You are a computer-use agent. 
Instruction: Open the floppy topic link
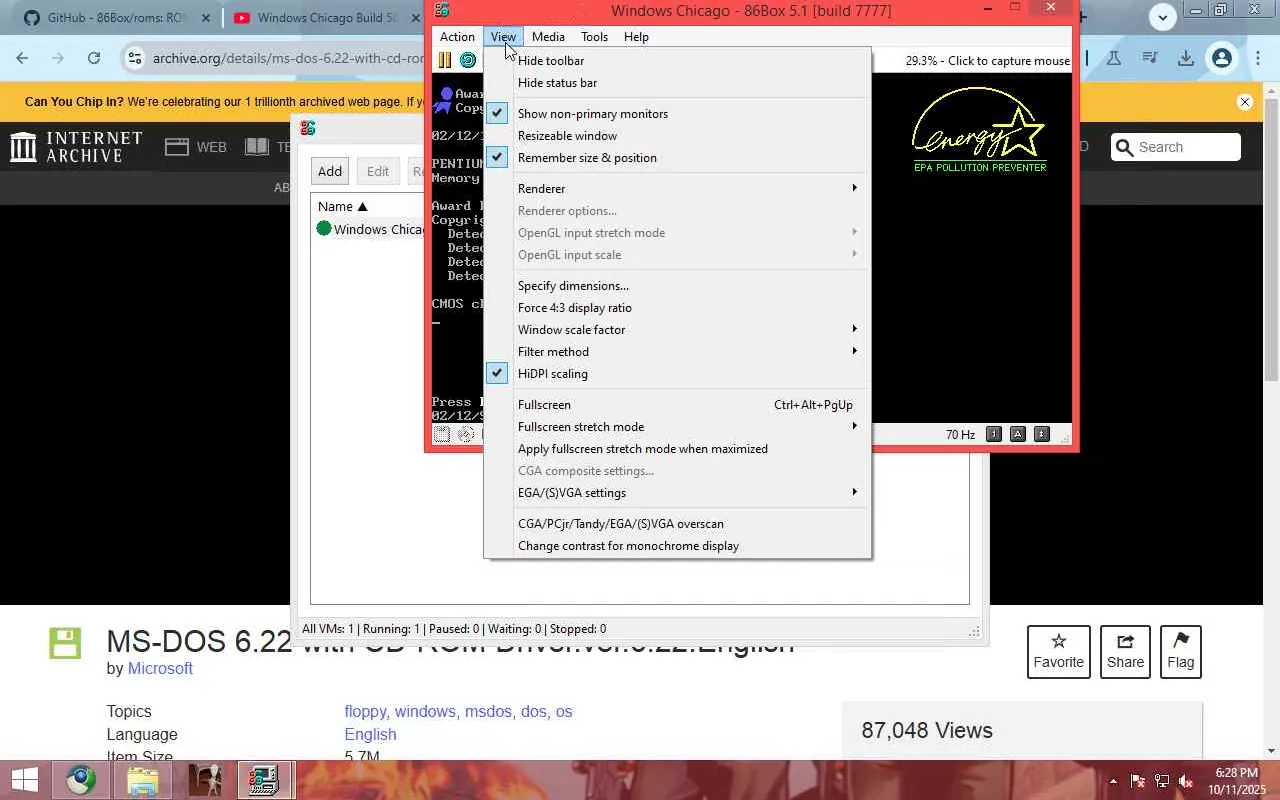point(365,711)
